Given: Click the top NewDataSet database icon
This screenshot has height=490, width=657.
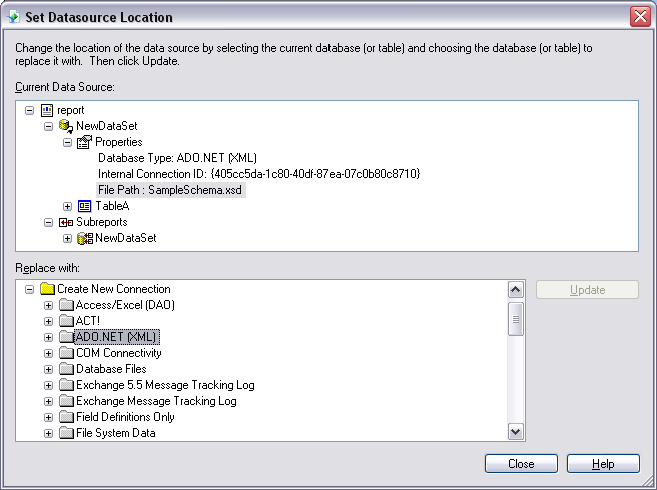Looking at the screenshot, I should [x=66, y=126].
